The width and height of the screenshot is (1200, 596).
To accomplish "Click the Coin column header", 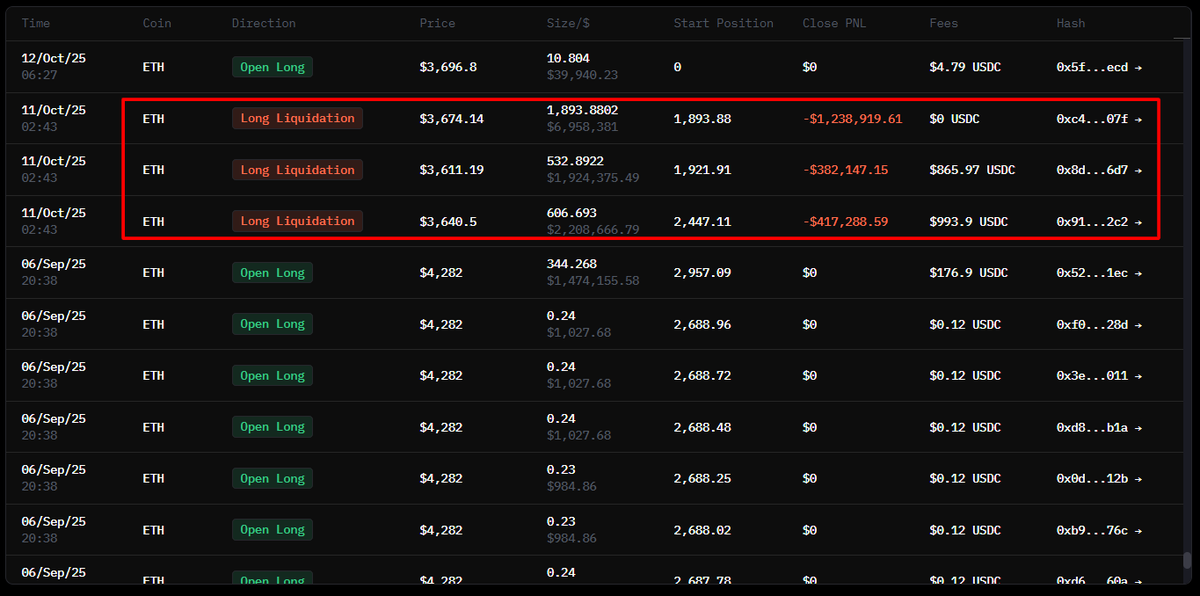I will click(157, 23).
